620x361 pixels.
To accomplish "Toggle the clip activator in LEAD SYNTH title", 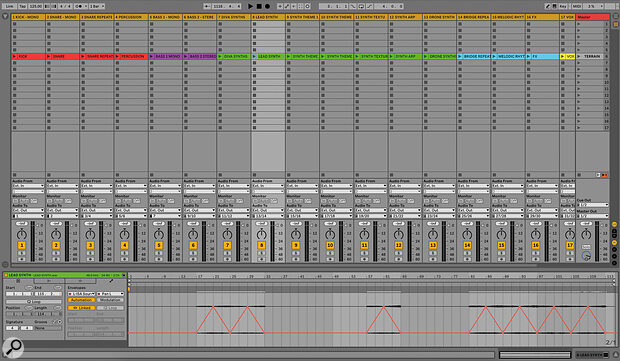I will click(6, 275).
